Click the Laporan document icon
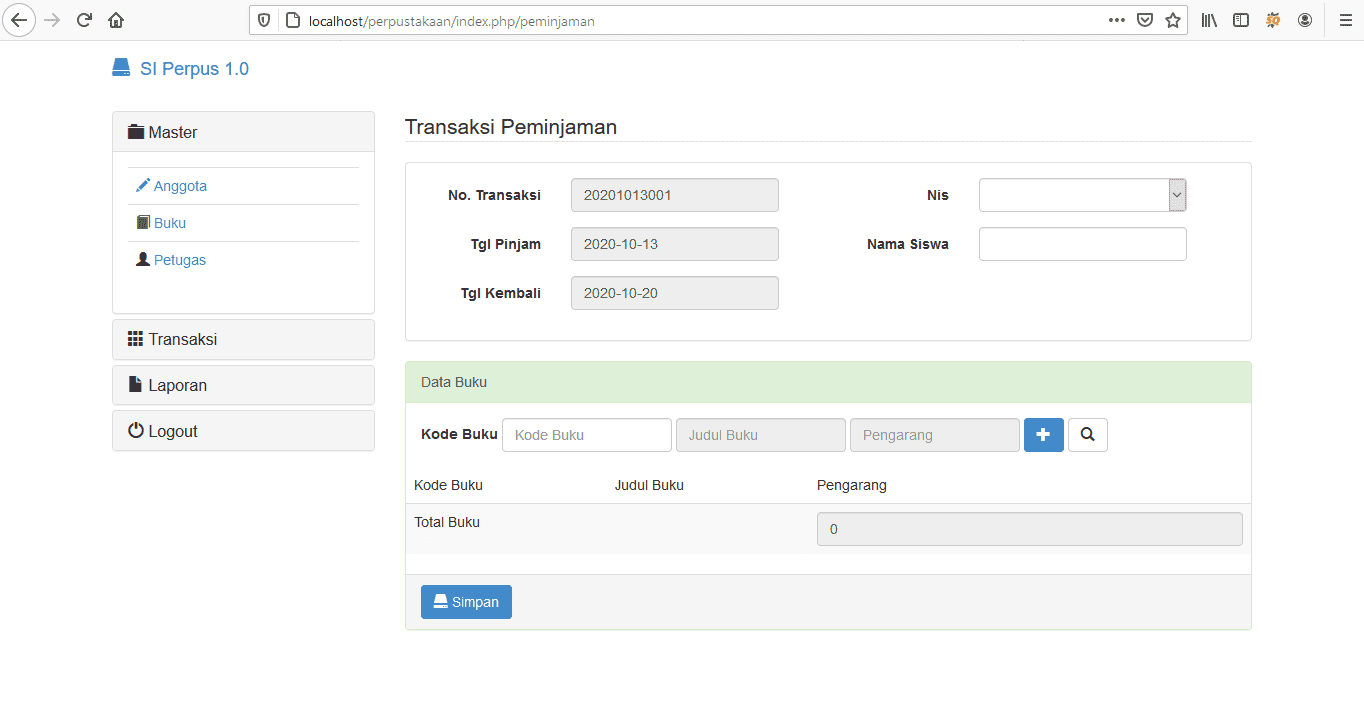 137,385
